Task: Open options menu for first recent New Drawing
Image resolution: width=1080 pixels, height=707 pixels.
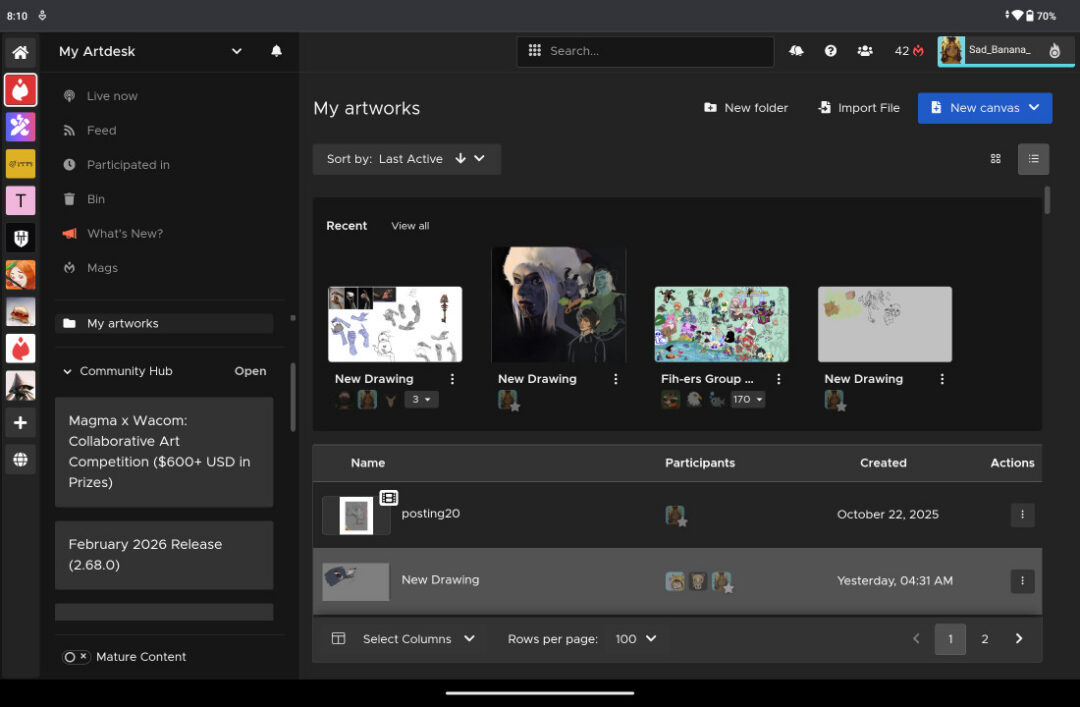Action: pyautogui.click(x=452, y=379)
